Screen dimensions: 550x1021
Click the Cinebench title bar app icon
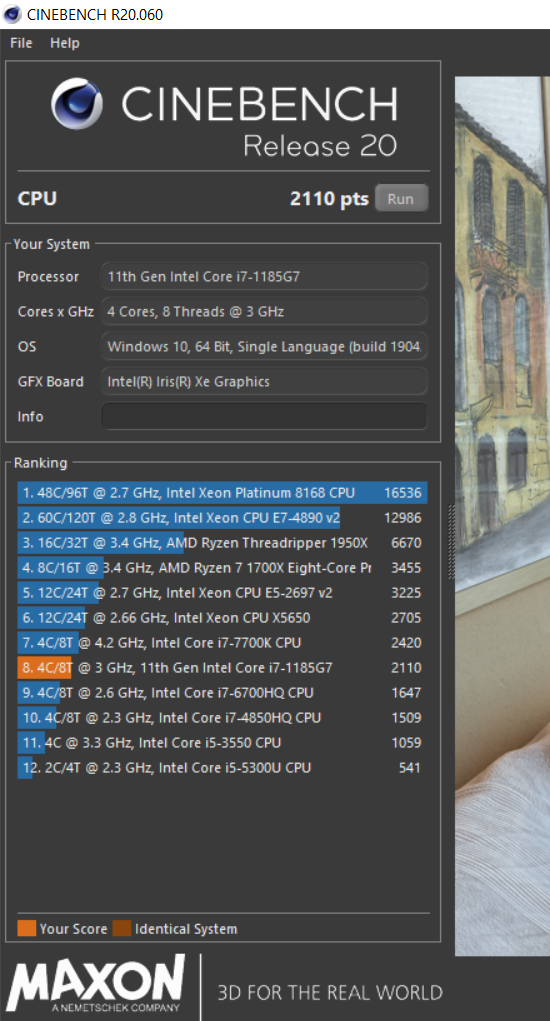(12, 14)
